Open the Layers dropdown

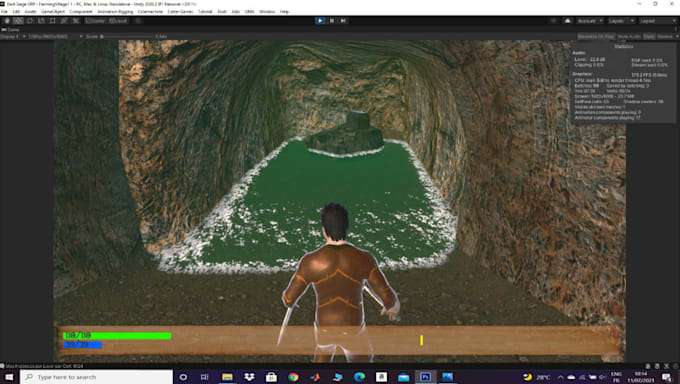click(x=621, y=21)
